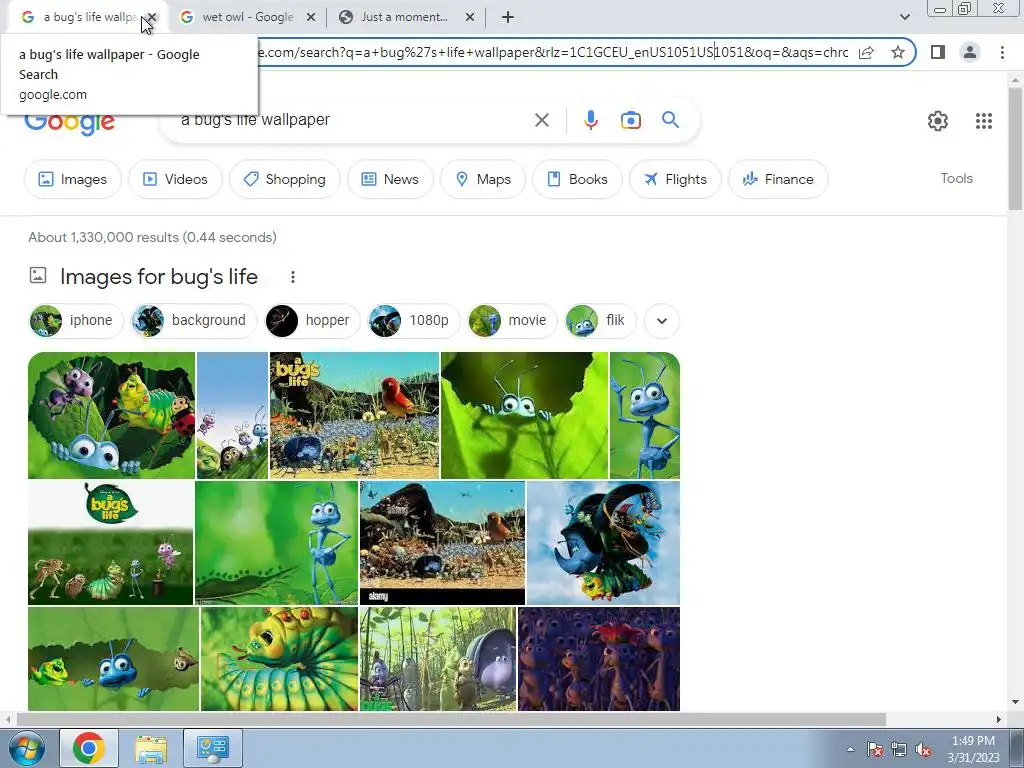
Task: Select the Finance filter
Action: coord(778,179)
